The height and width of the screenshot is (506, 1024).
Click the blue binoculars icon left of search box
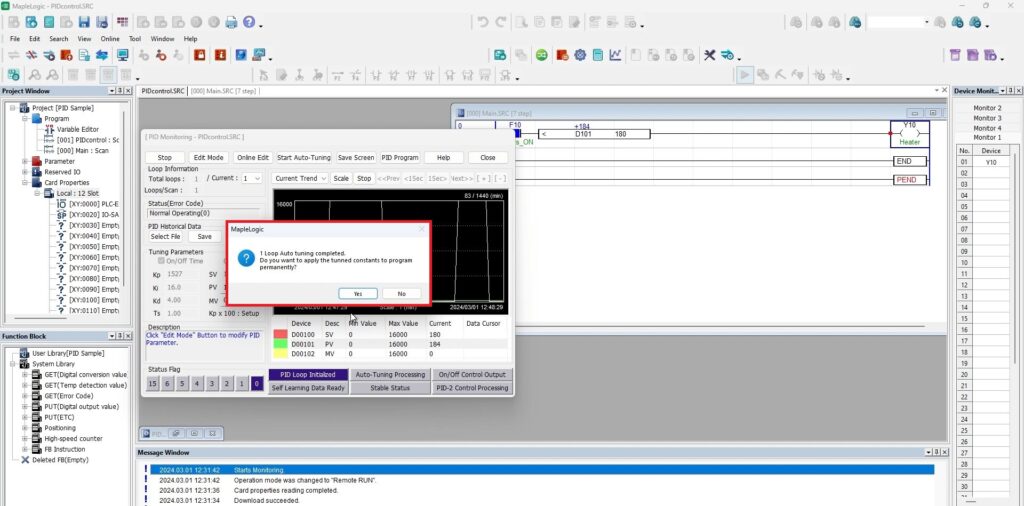[855, 22]
